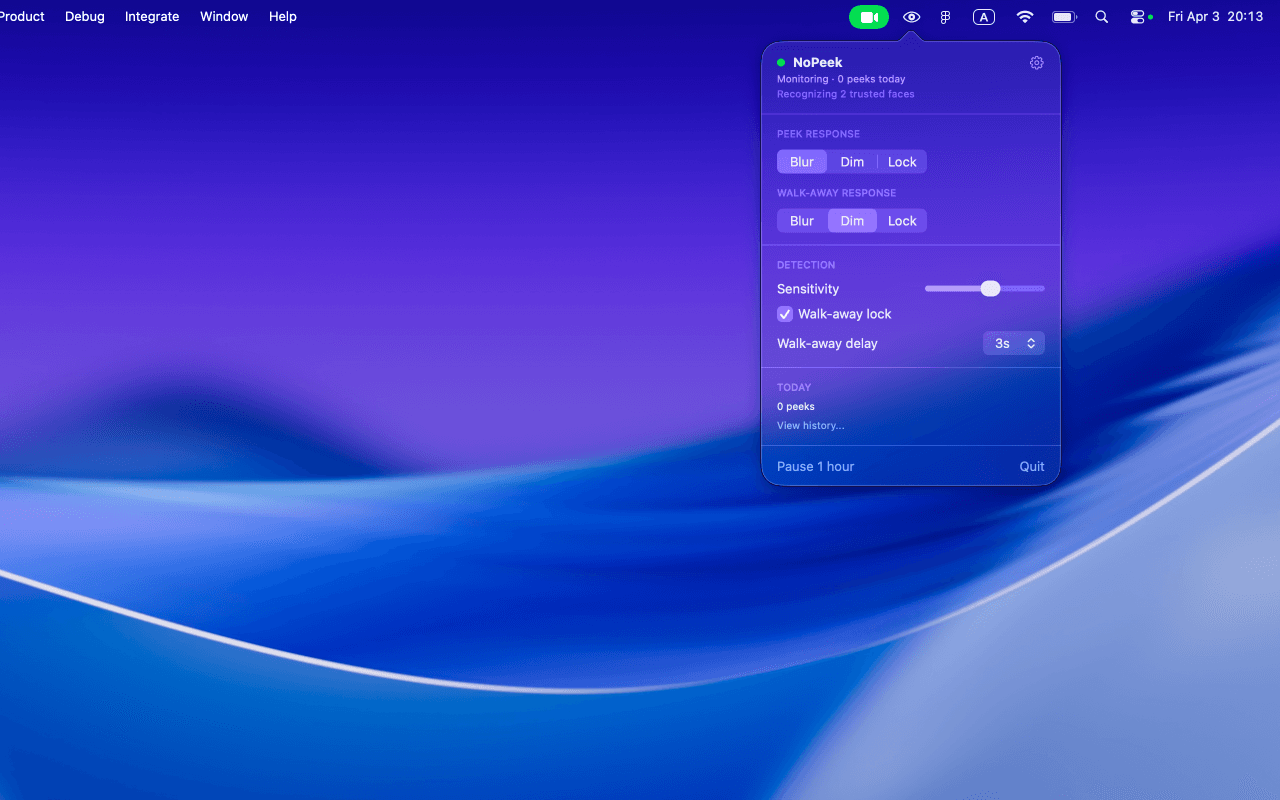
Task: Set peek response to Dim
Action: point(852,161)
